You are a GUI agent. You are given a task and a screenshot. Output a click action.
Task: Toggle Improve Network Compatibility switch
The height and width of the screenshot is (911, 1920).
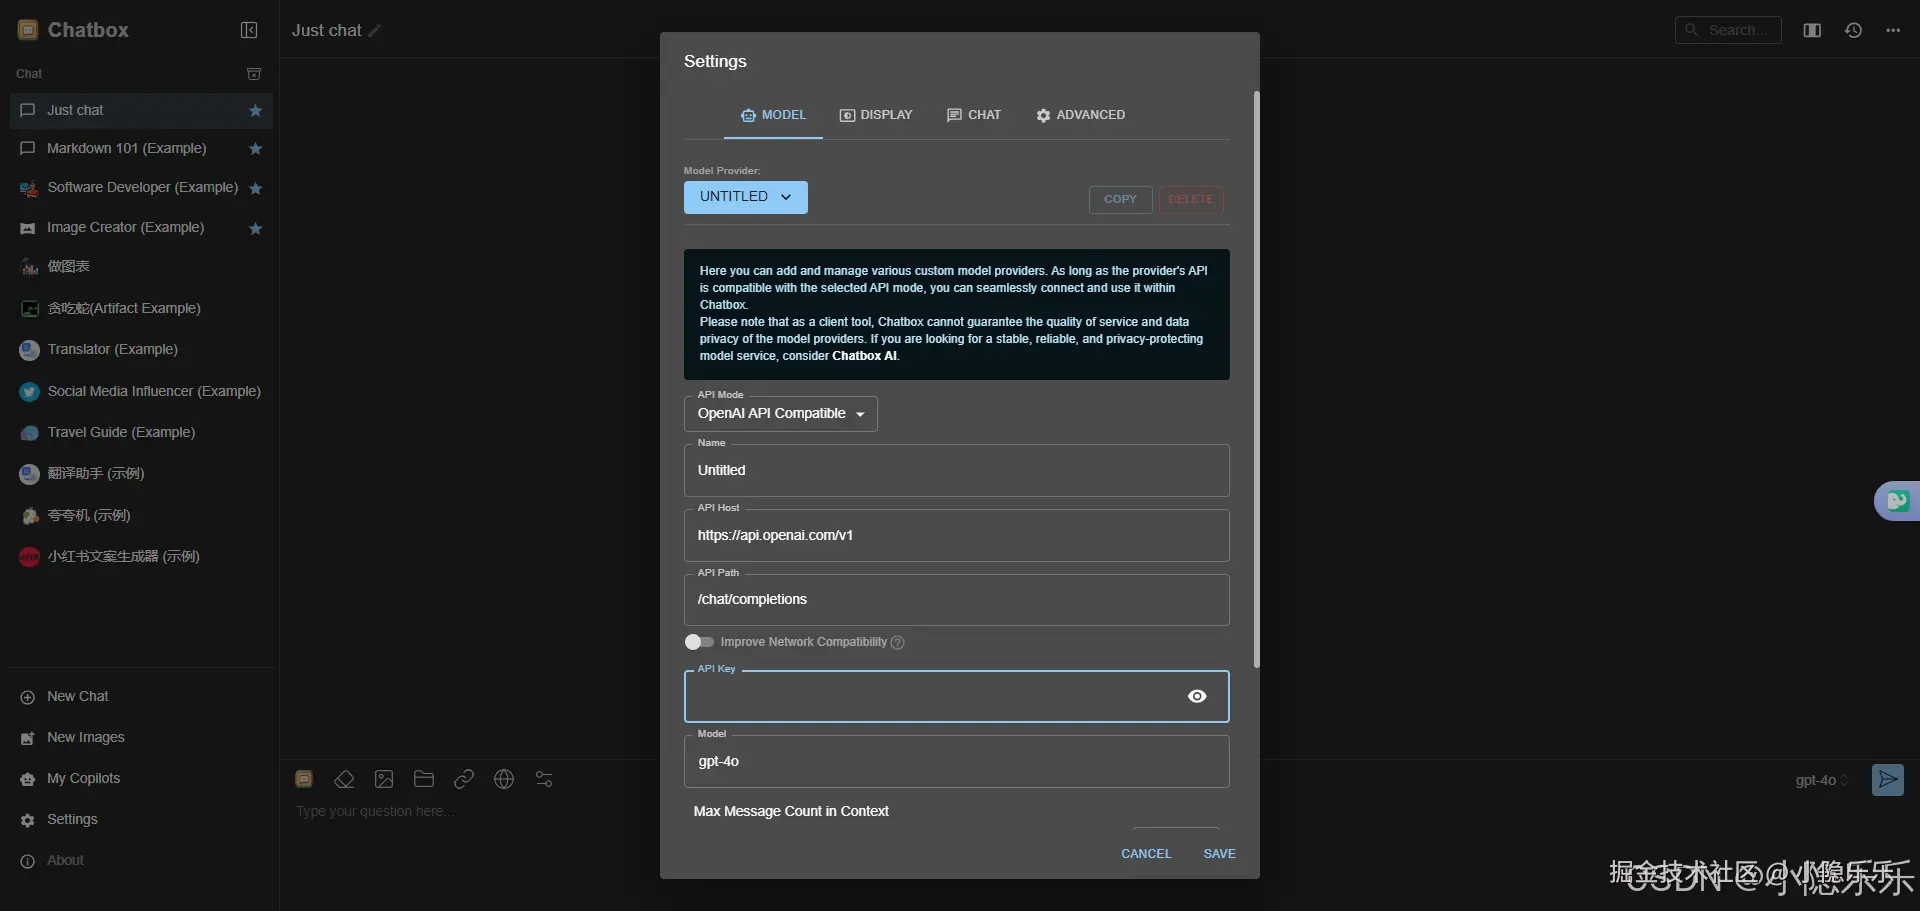(699, 642)
